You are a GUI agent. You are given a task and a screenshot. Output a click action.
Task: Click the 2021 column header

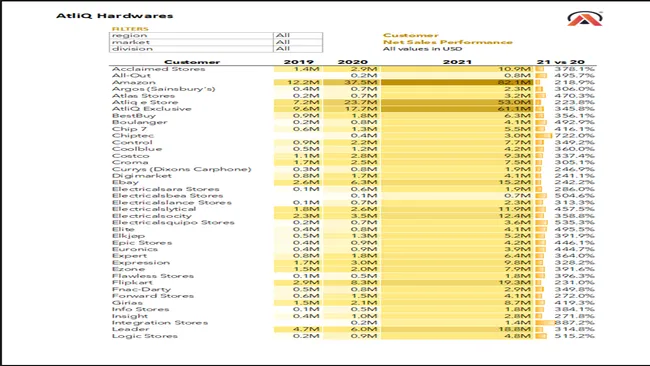457,62
